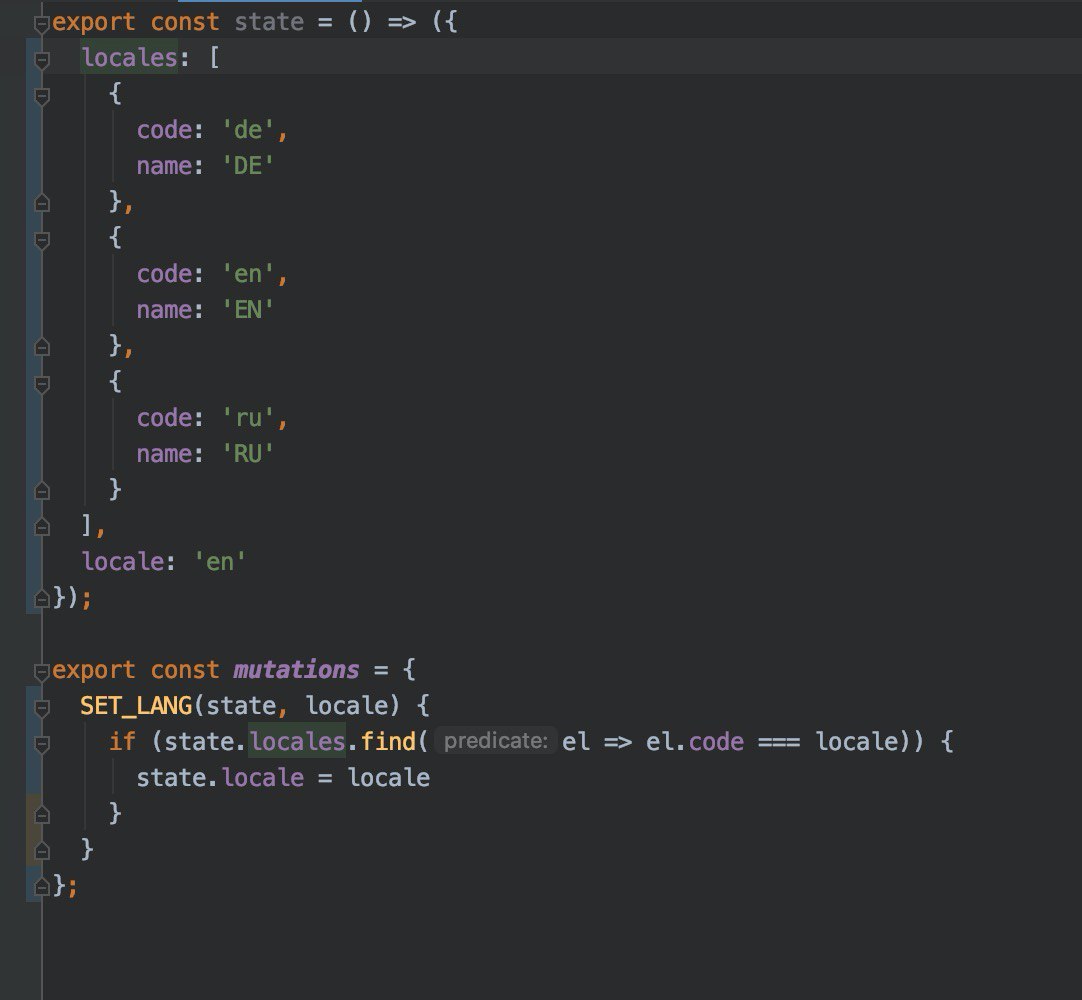Click the 'if' keyword
The width and height of the screenshot is (1082, 1000).
[x=122, y=741]
